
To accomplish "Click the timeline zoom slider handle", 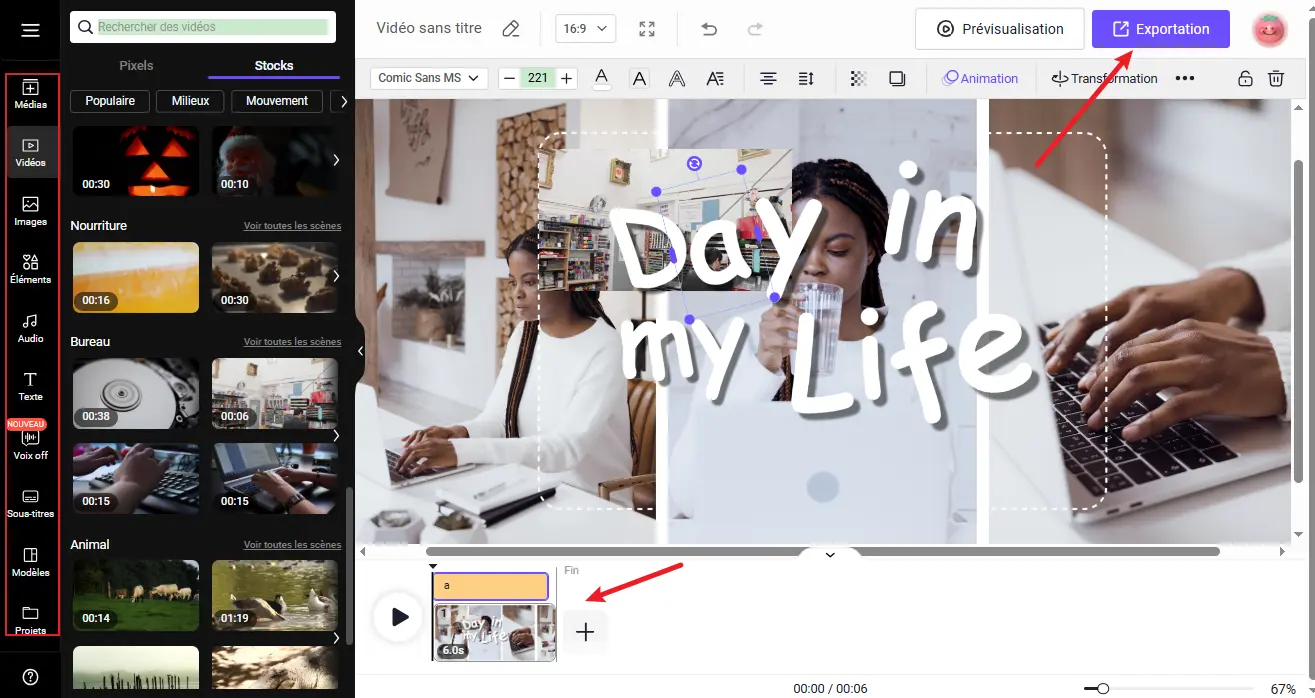I will pos(1102,689).
